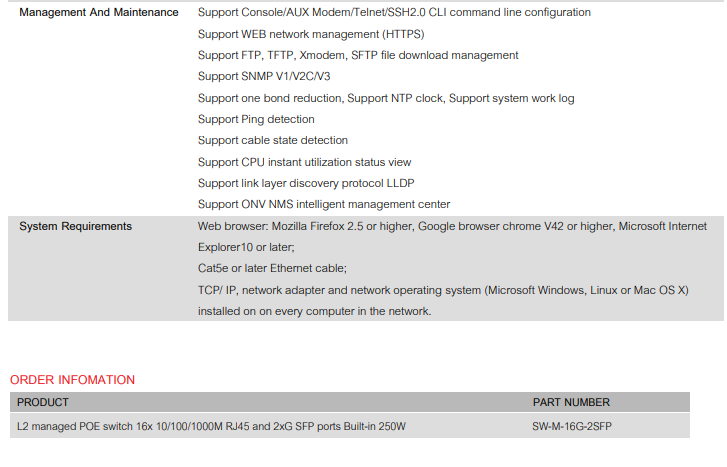Click the Console/AUX Modem/Telnet/SSH2.0 CLI line
This screenshot has width=727, height=467.
click(x=394, y=13)
